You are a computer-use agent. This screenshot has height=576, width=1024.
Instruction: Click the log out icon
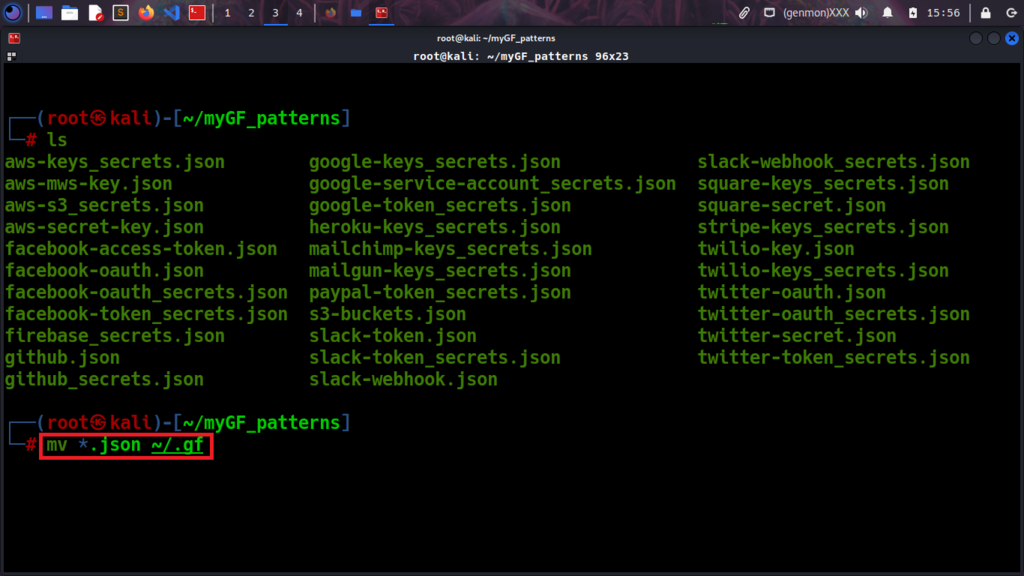click(1008, 13)
